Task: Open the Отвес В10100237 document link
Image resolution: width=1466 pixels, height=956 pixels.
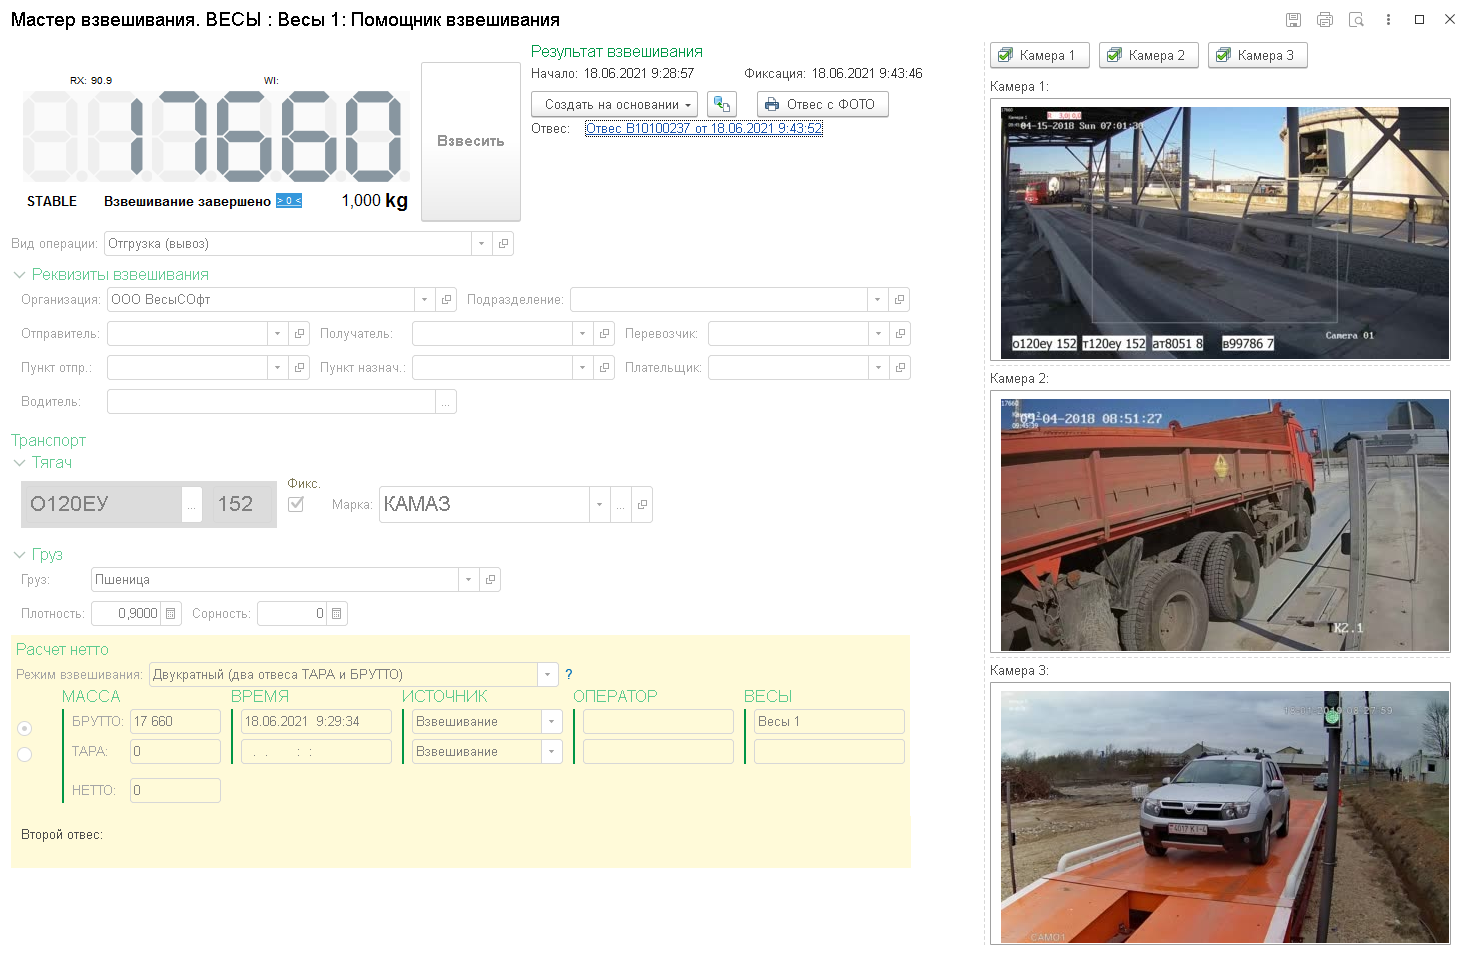Action: (x=703, y=129)
